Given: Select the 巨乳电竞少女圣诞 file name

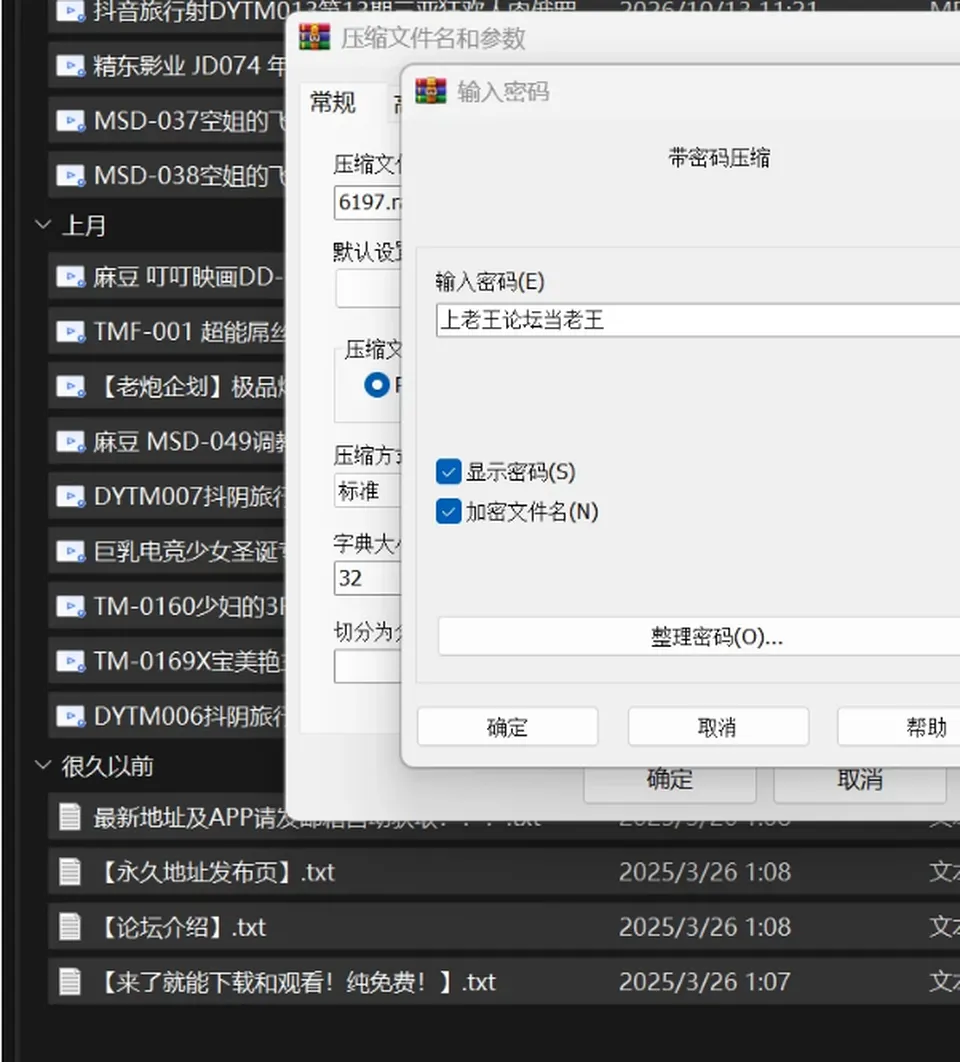Looking at the screenshot, I should tap(188, 551).
